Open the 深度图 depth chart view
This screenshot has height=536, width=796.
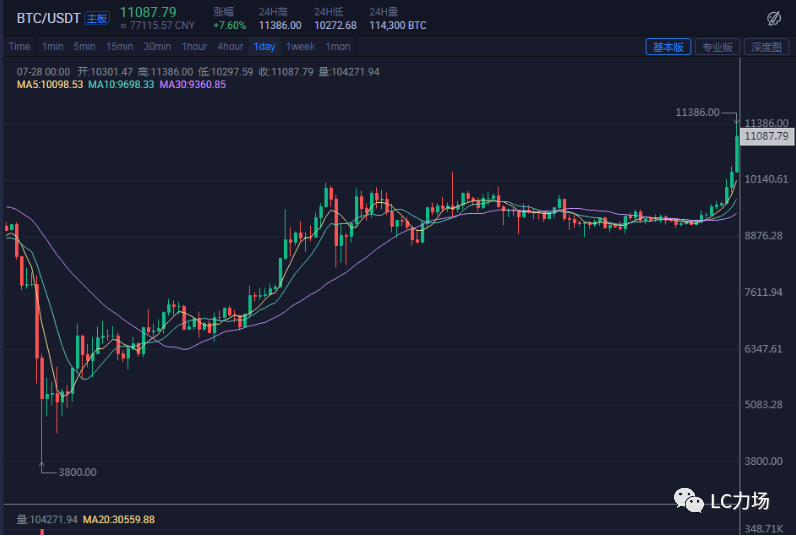(766, 47)
